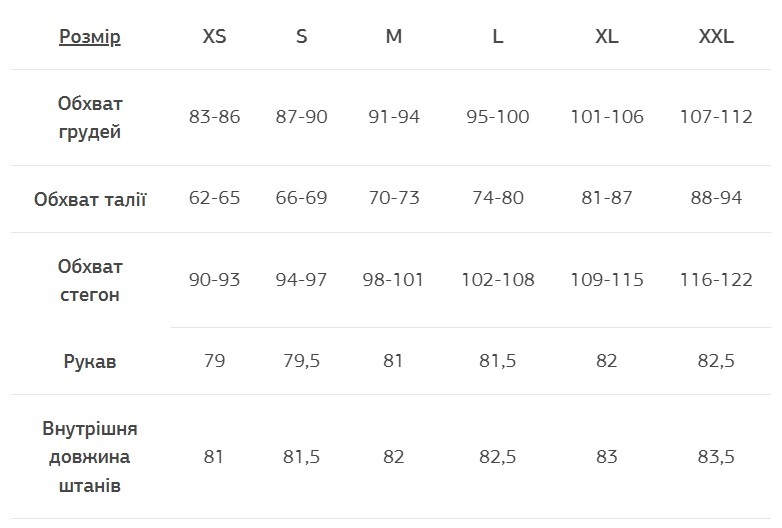
Task: Select the XS size column header
Action: point(214,37)
